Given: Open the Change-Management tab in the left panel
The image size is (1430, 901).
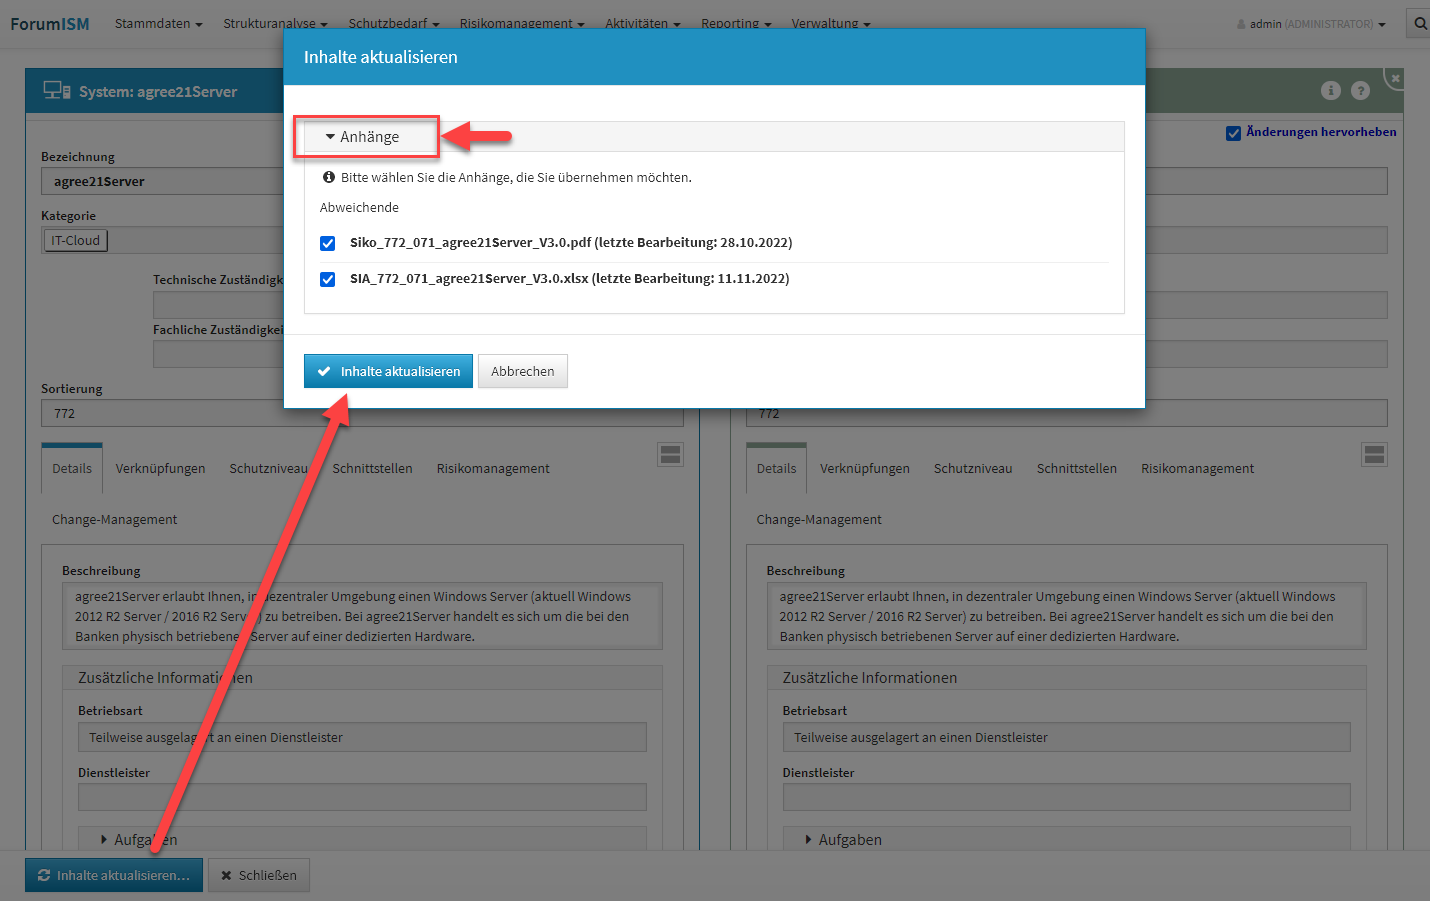Looking at the screenshot, I should 115,519.
